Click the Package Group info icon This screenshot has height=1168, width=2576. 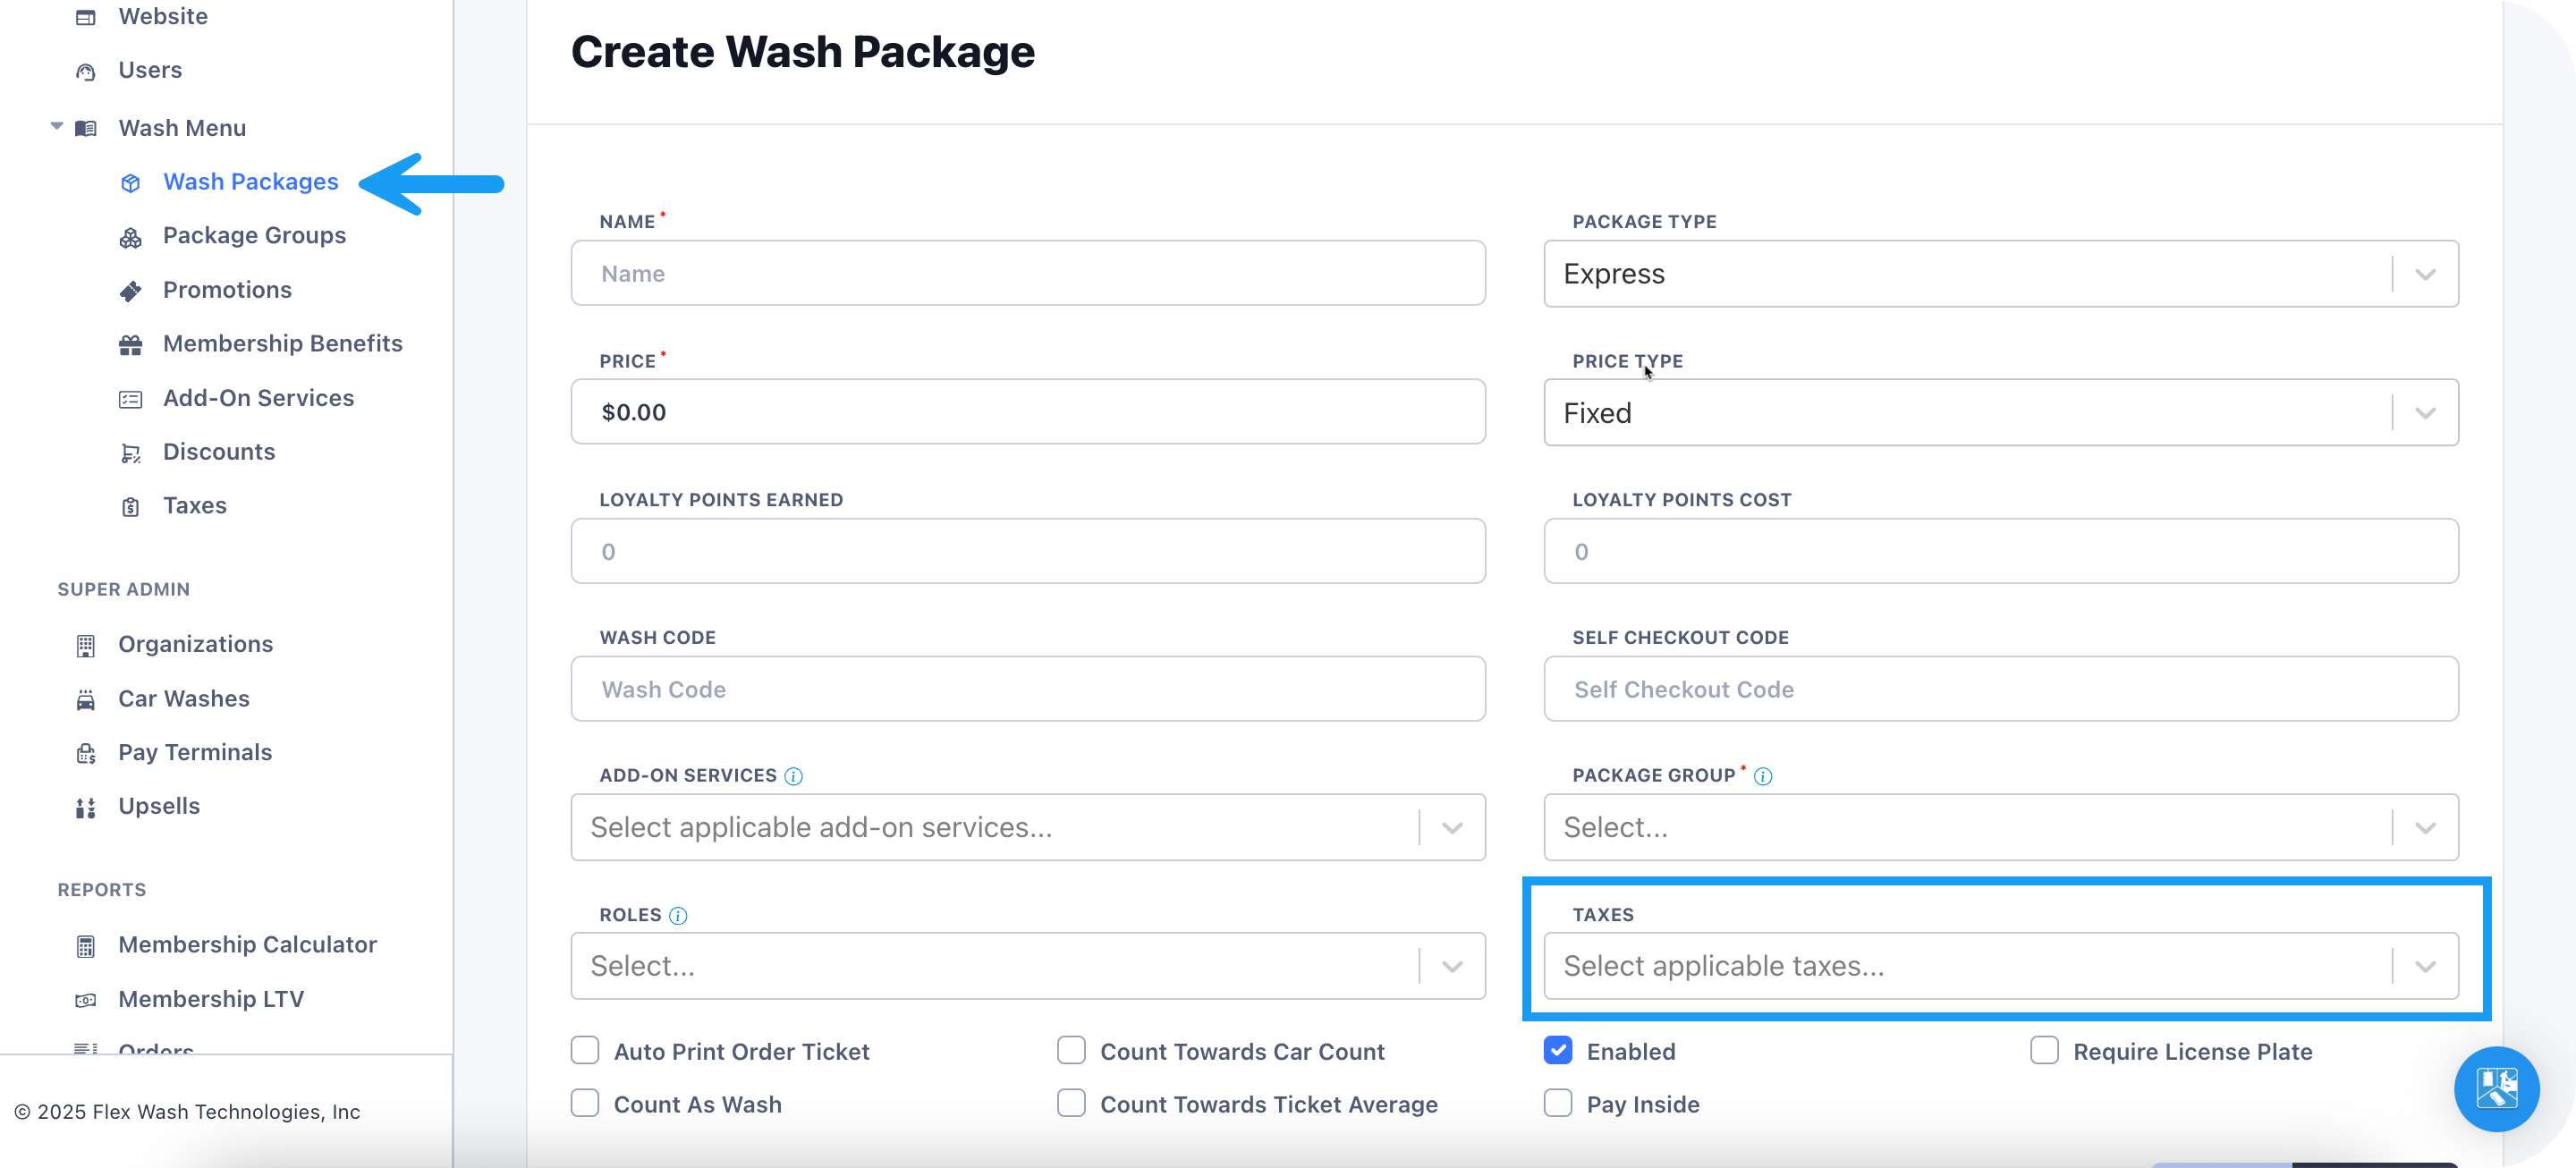(1763, 776)
